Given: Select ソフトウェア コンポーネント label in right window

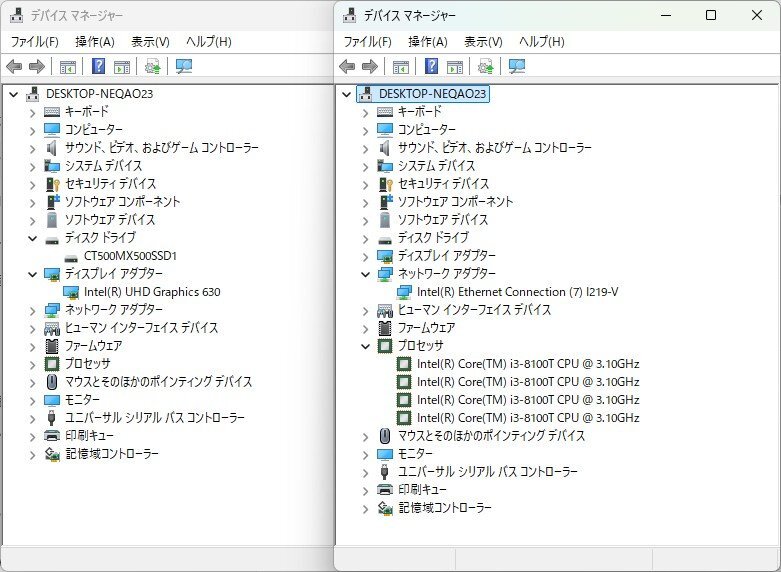Looking at the screenshot, I should point(455,202).
